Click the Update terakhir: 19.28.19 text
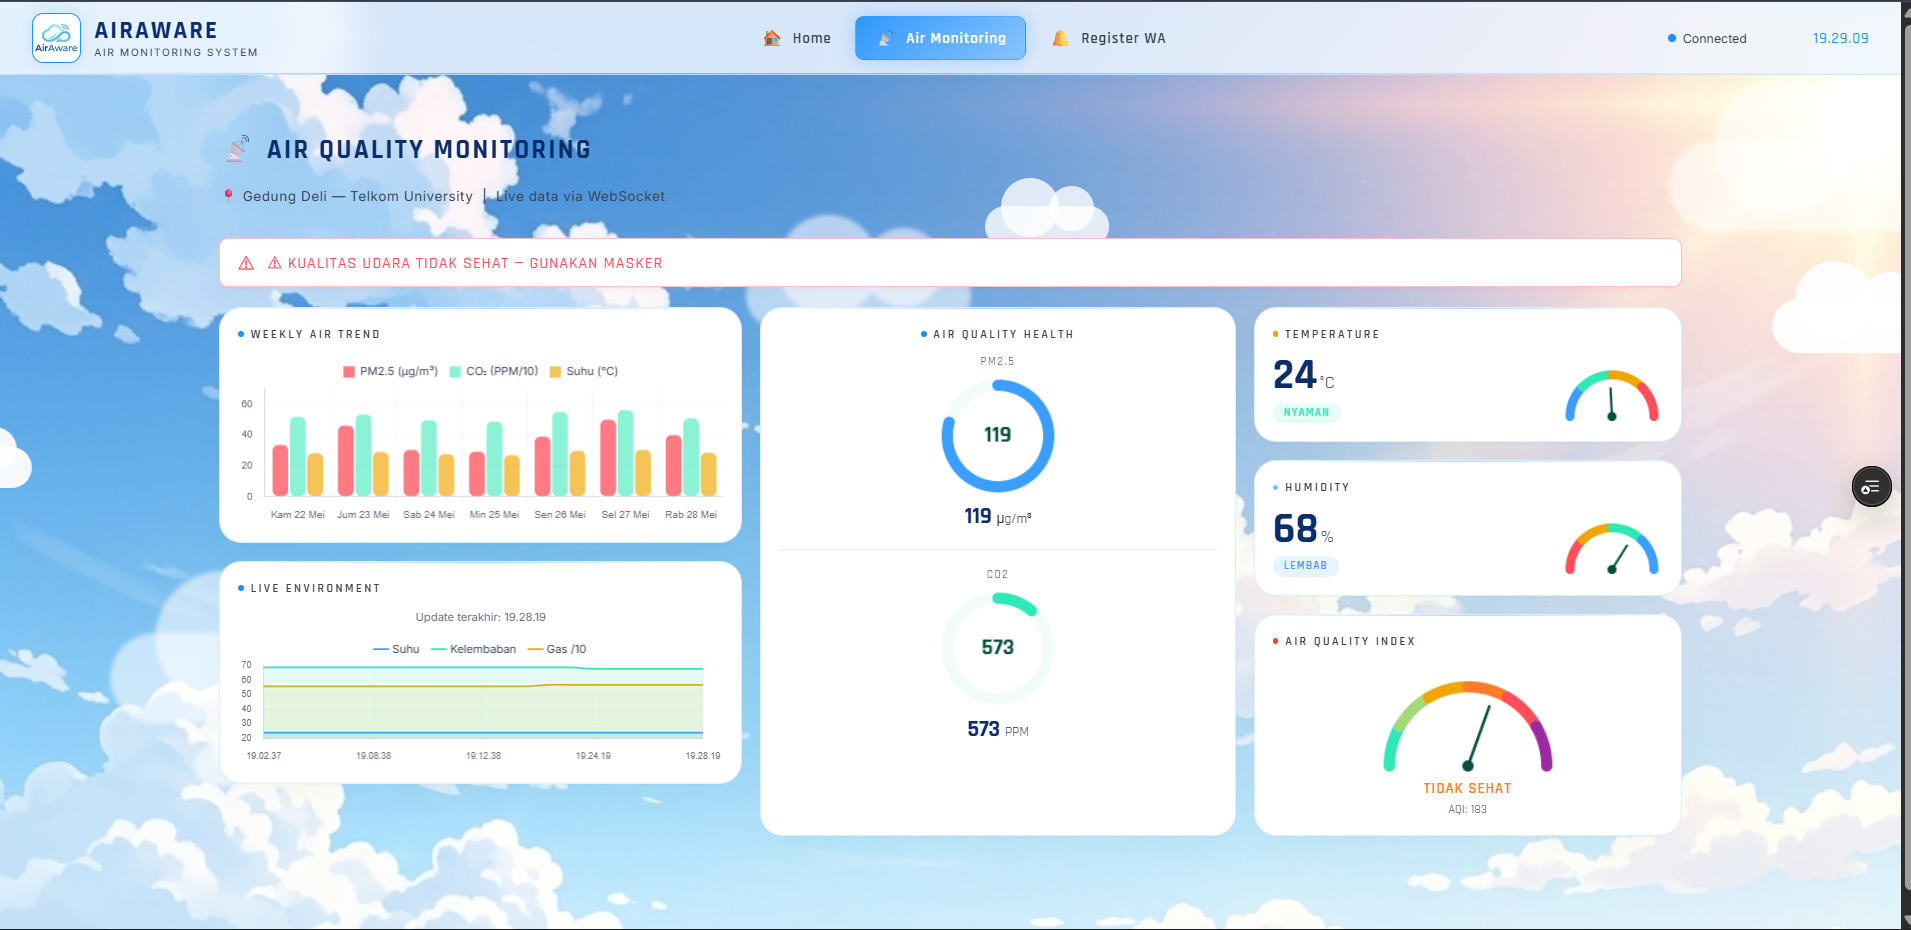1911x930 pixels. [480, 617]
